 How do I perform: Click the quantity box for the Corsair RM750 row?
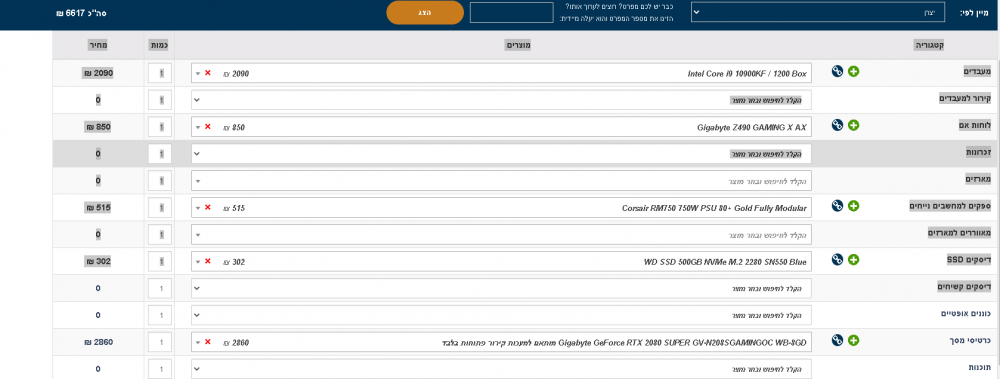point(159,207)
